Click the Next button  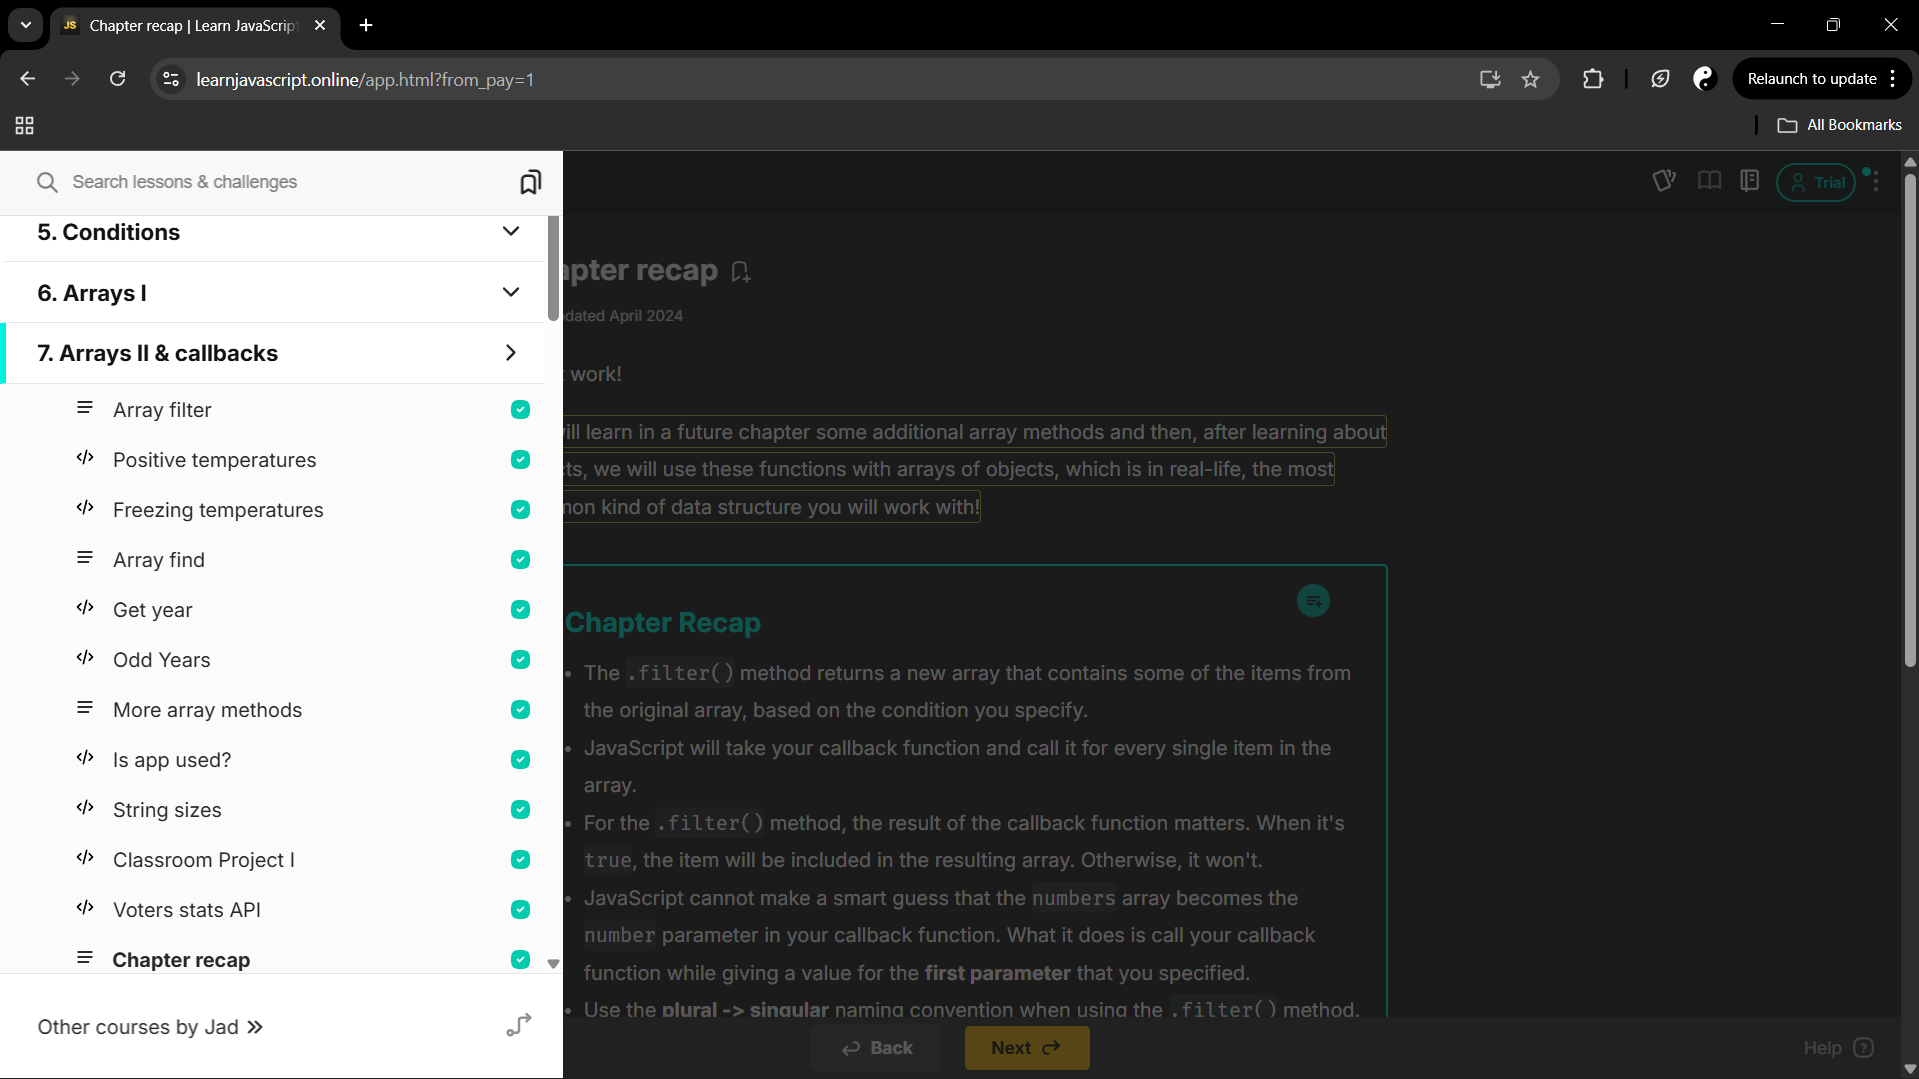[x=1026, y=1048]
